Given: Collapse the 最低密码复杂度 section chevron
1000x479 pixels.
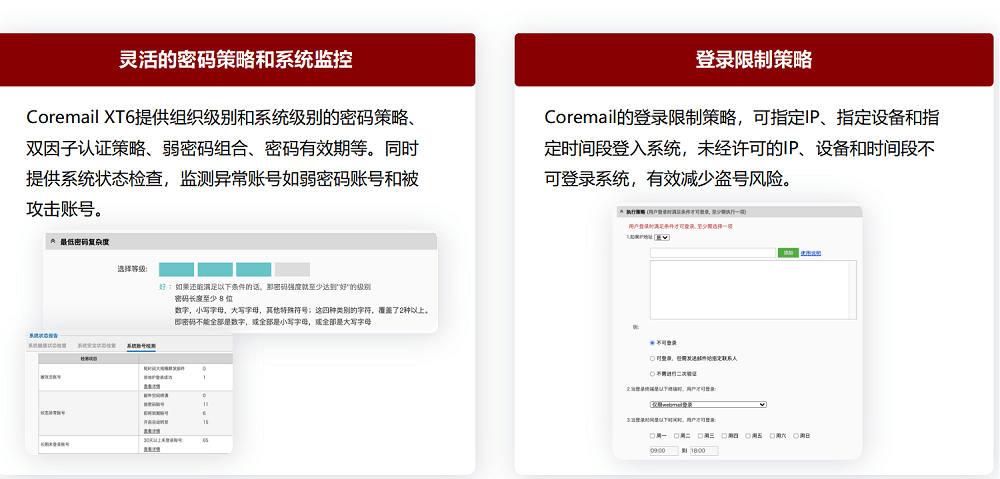Looking at the screenshot, I should click(x=52, y=242).
